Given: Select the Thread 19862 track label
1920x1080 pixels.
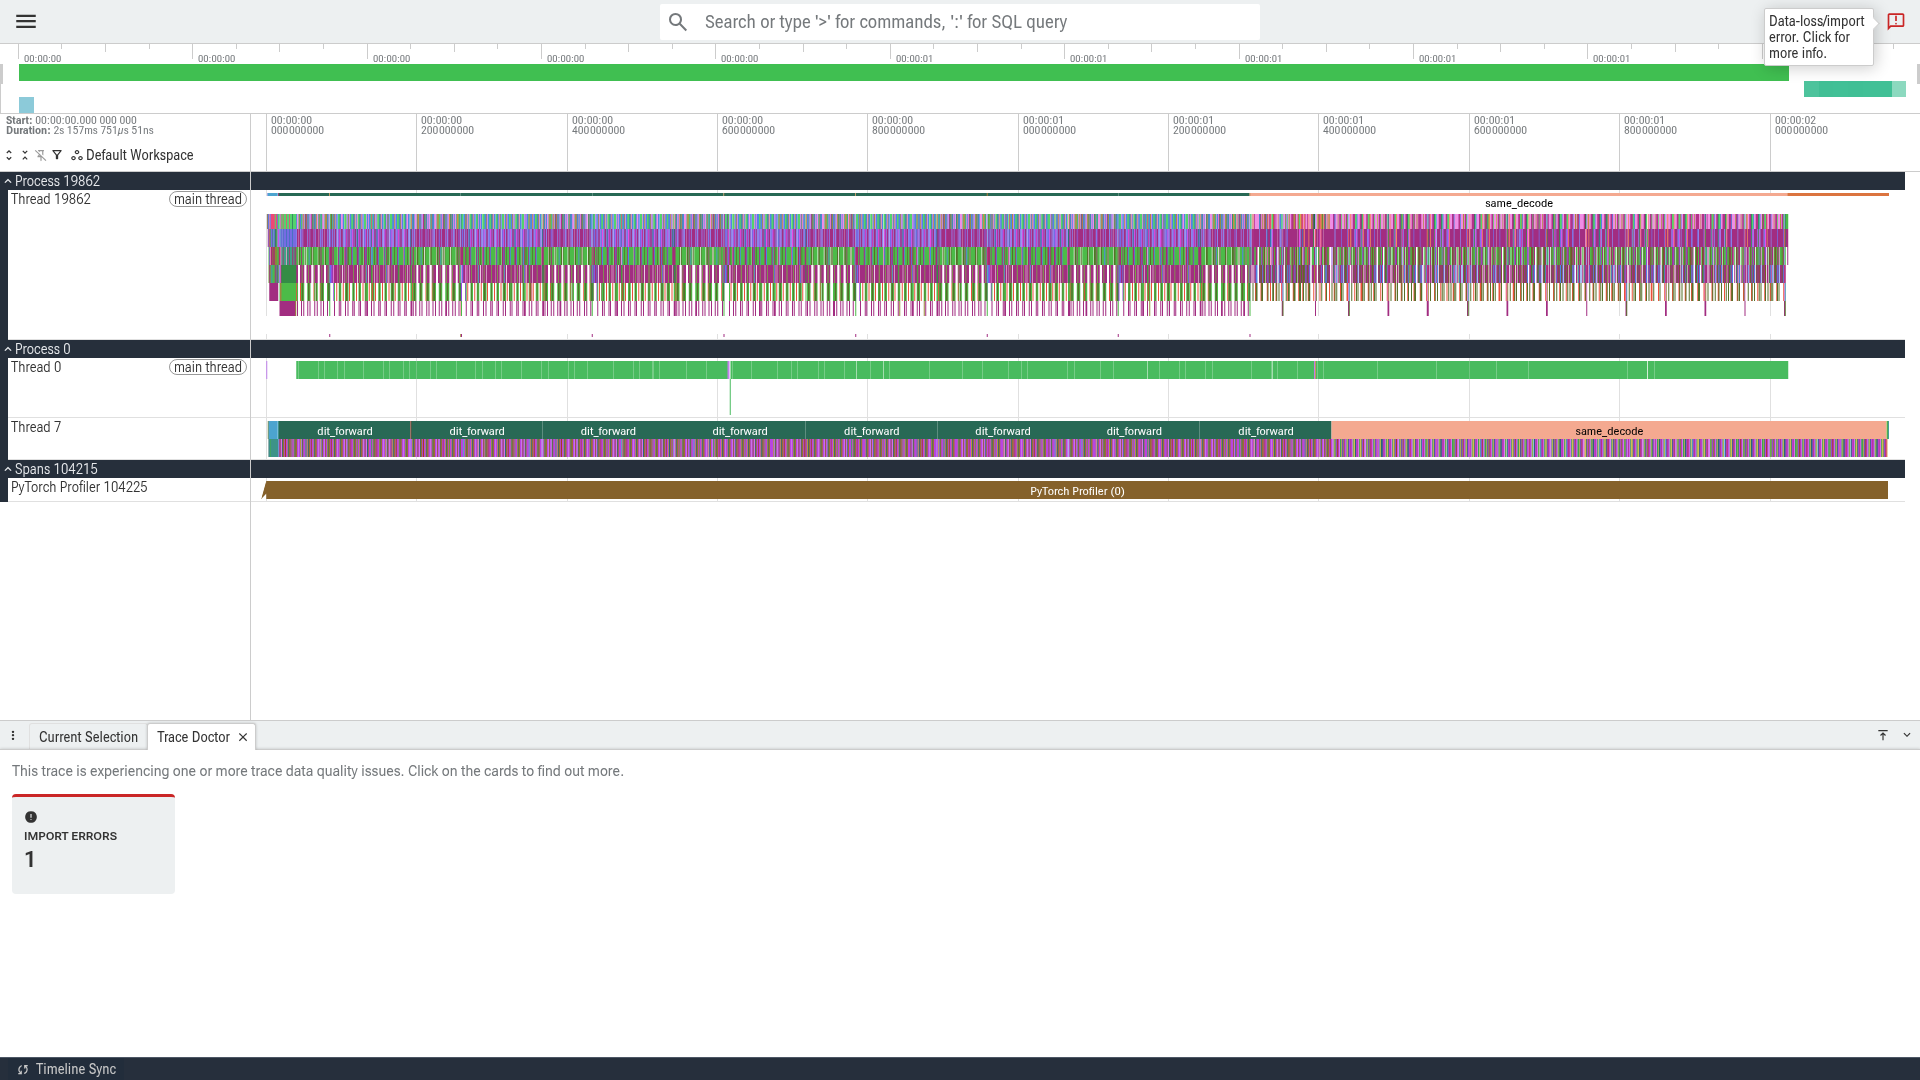Looking at the screenshot, I should [x=51, y=199].
